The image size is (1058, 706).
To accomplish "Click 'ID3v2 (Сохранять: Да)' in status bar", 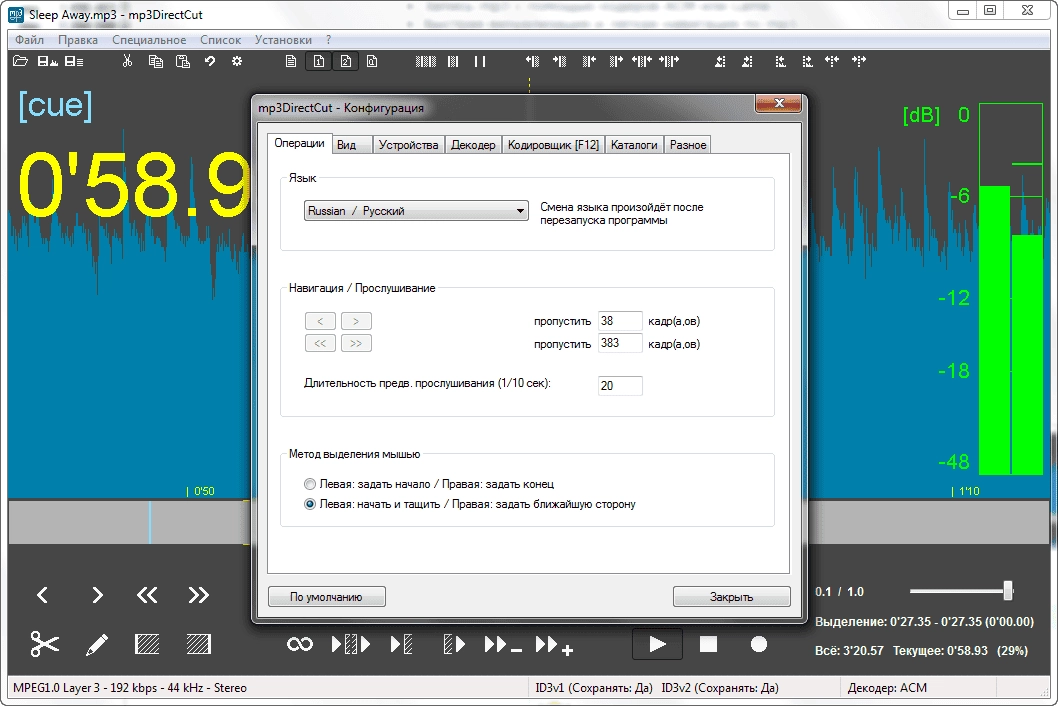I will click(720, 688).
